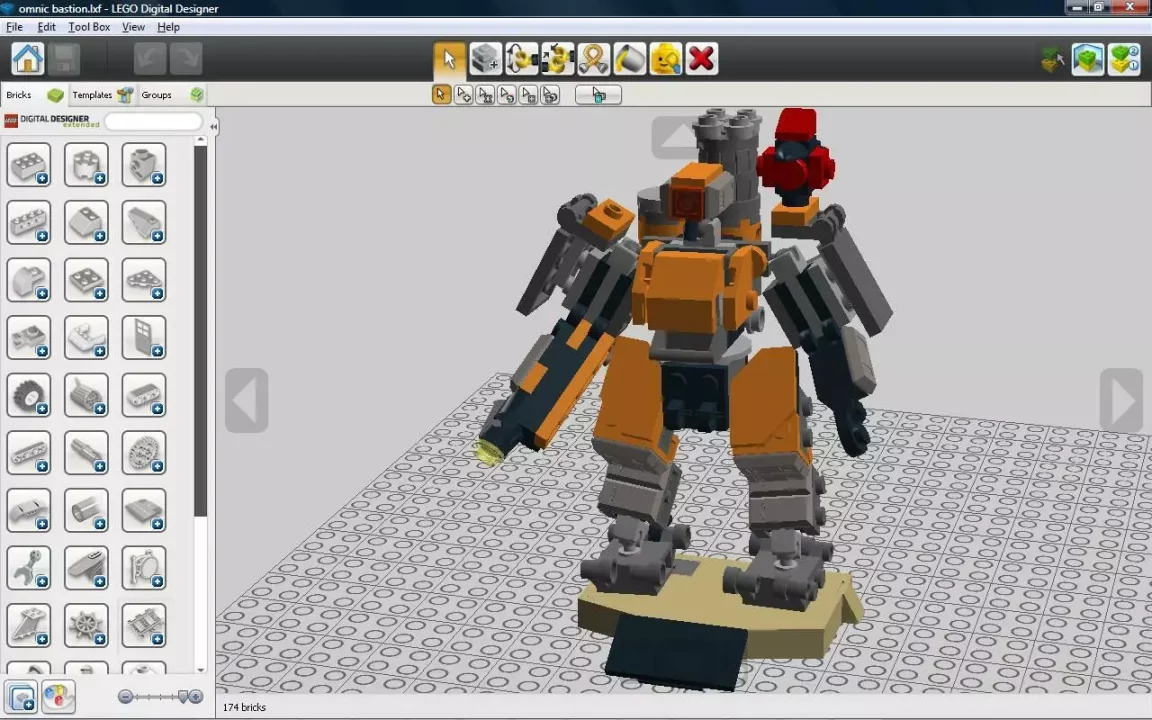Expand the round bricks category
Image resolution: width=1152 pixels, height=720 pixels.
86,165
